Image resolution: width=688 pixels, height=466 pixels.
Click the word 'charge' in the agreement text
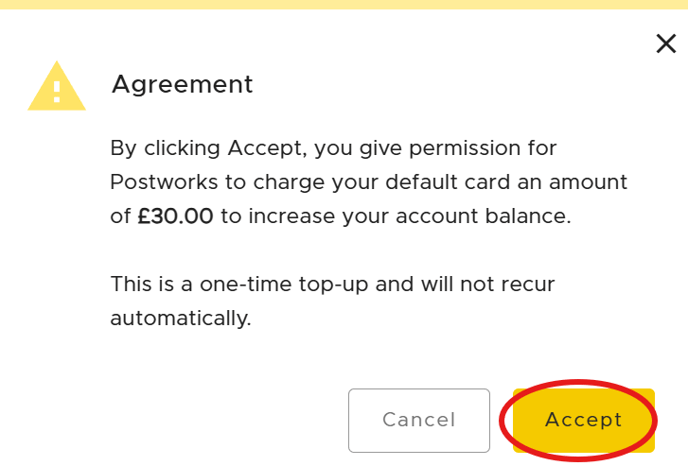pyautogui.click(x=289, y=183)
